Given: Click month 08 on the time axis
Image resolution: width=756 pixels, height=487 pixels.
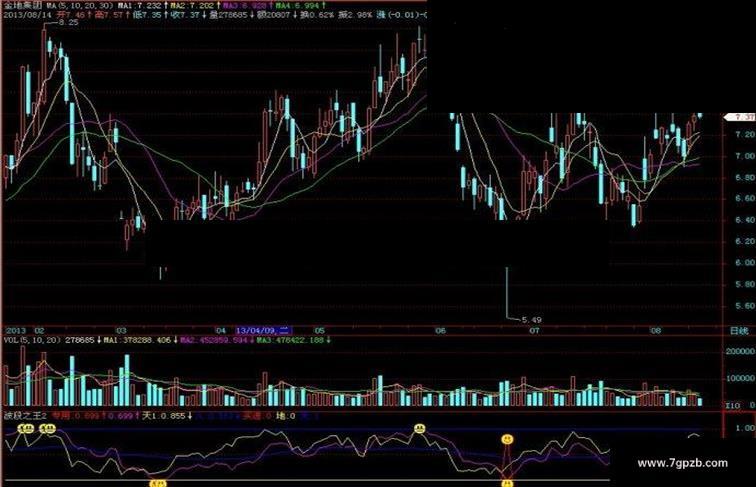Looking at the screenshot, I should 655,330.
